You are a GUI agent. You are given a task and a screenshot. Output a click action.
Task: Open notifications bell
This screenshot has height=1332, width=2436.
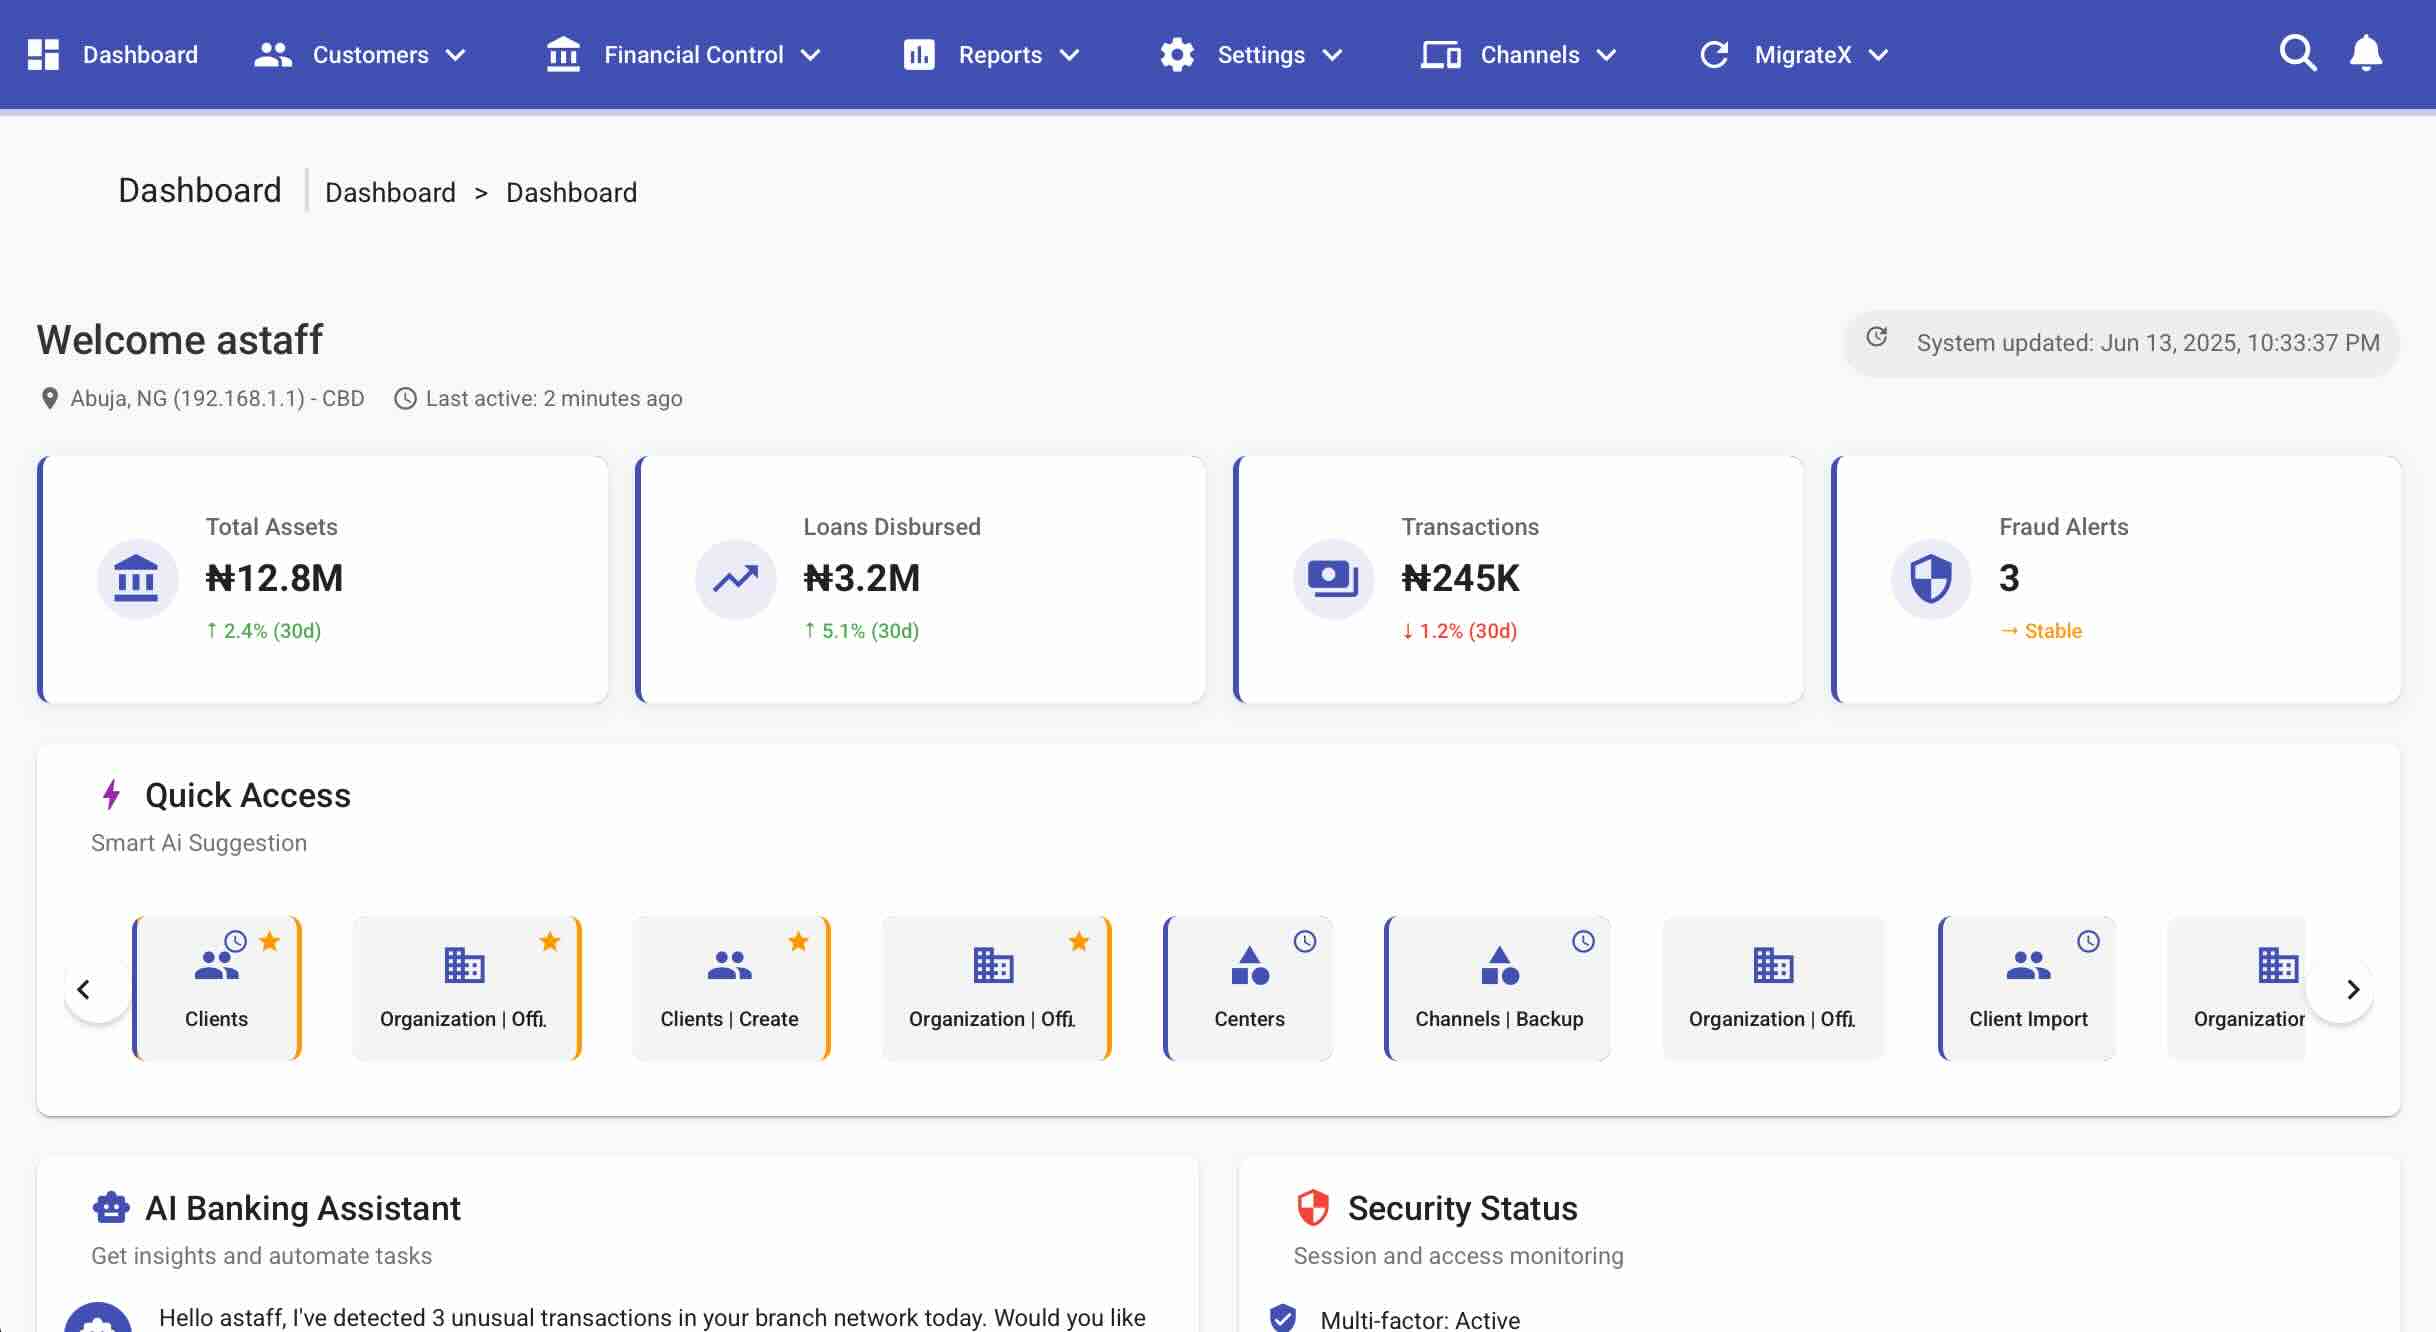2366,53
